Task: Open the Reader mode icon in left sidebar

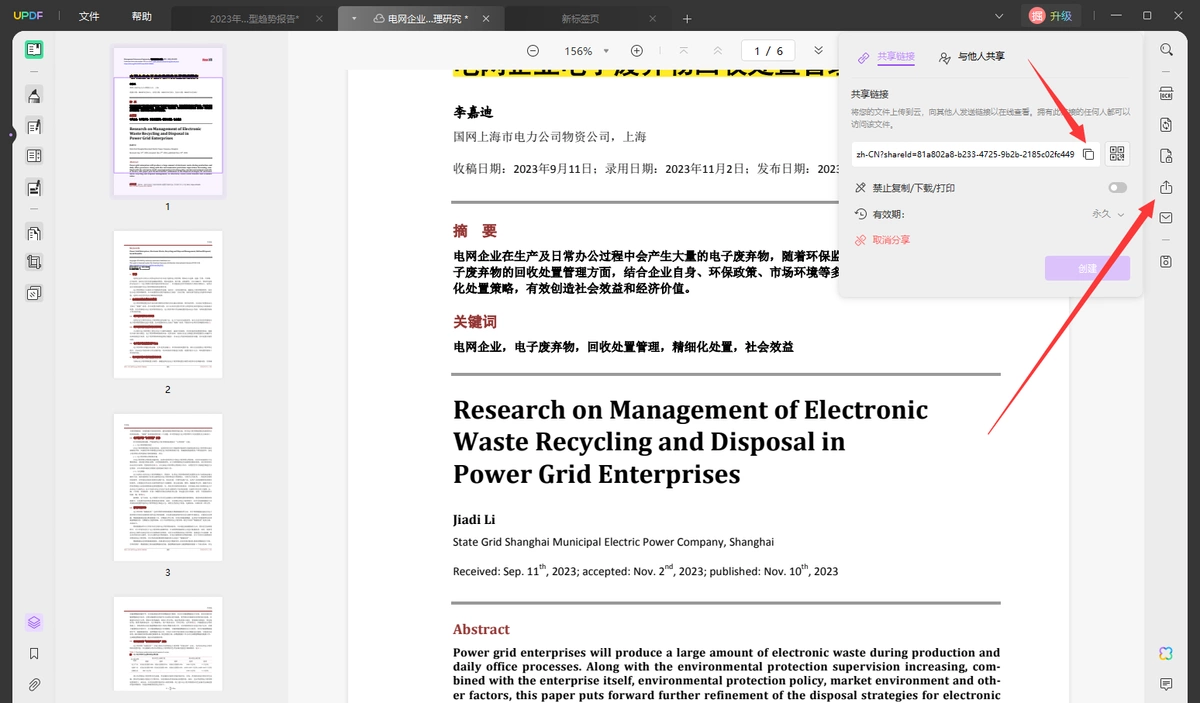Action: [34, 50]
